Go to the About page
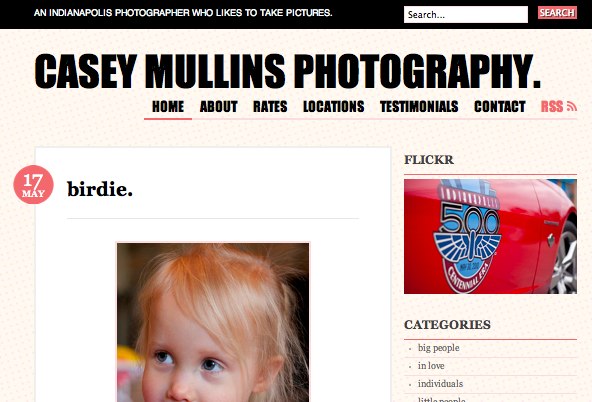This screenshot has width=592, height=402. click(219, 106)
